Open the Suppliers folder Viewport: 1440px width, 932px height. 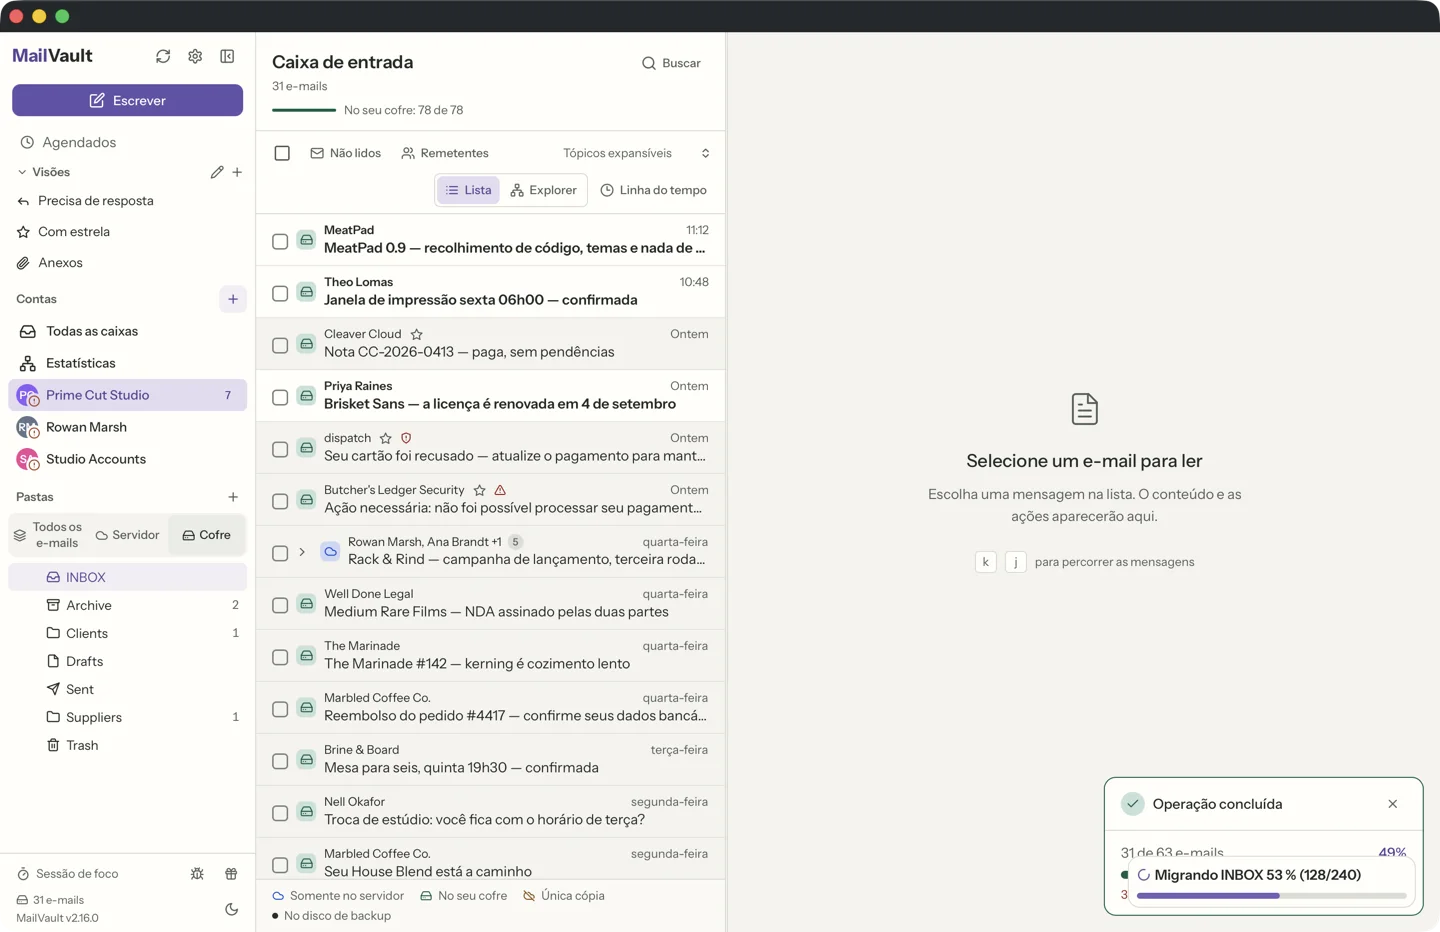[x=127, y=717]
